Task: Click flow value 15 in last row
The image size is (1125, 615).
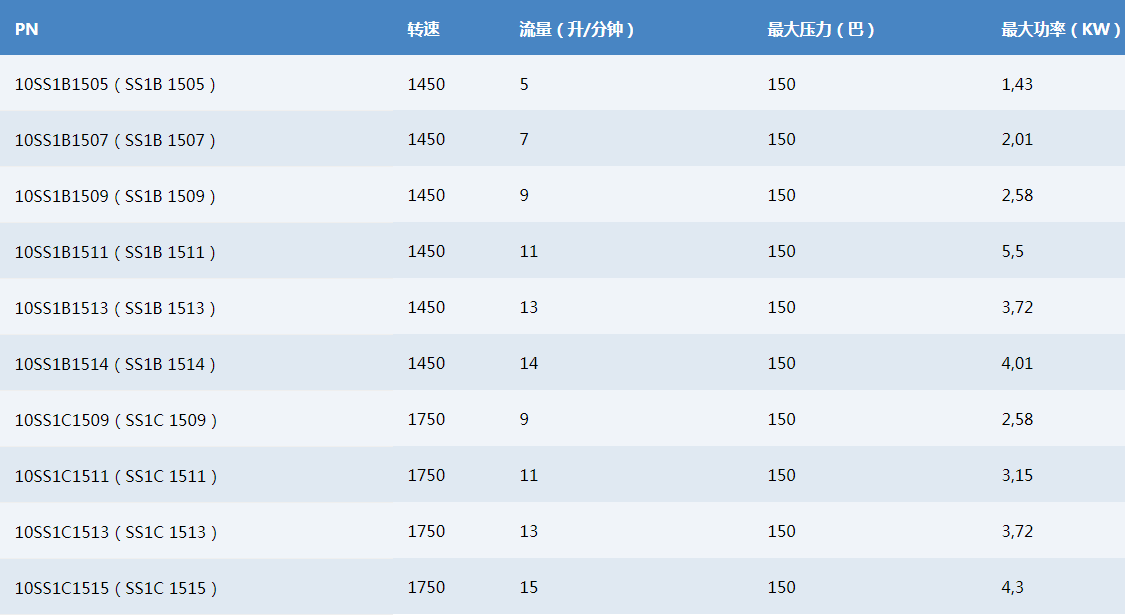Action: pos(529,588)
